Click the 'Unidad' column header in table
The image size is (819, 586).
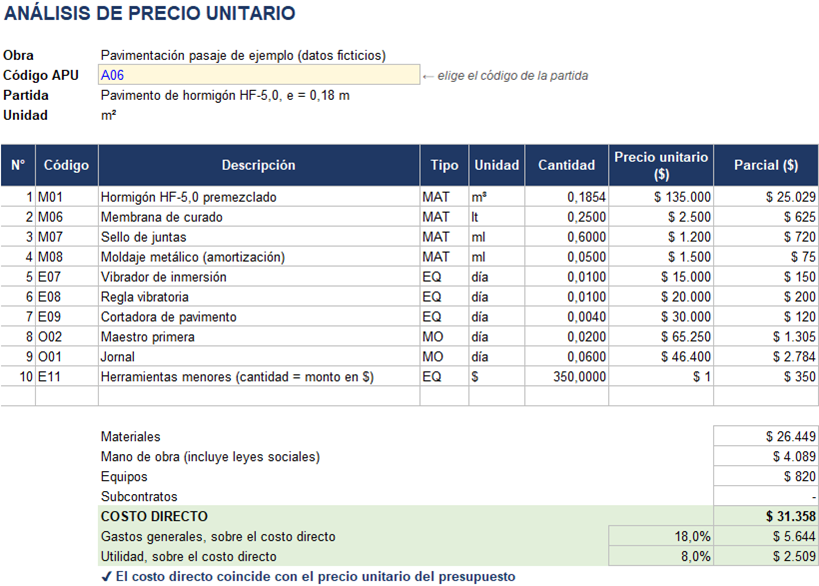click(497, 165)
